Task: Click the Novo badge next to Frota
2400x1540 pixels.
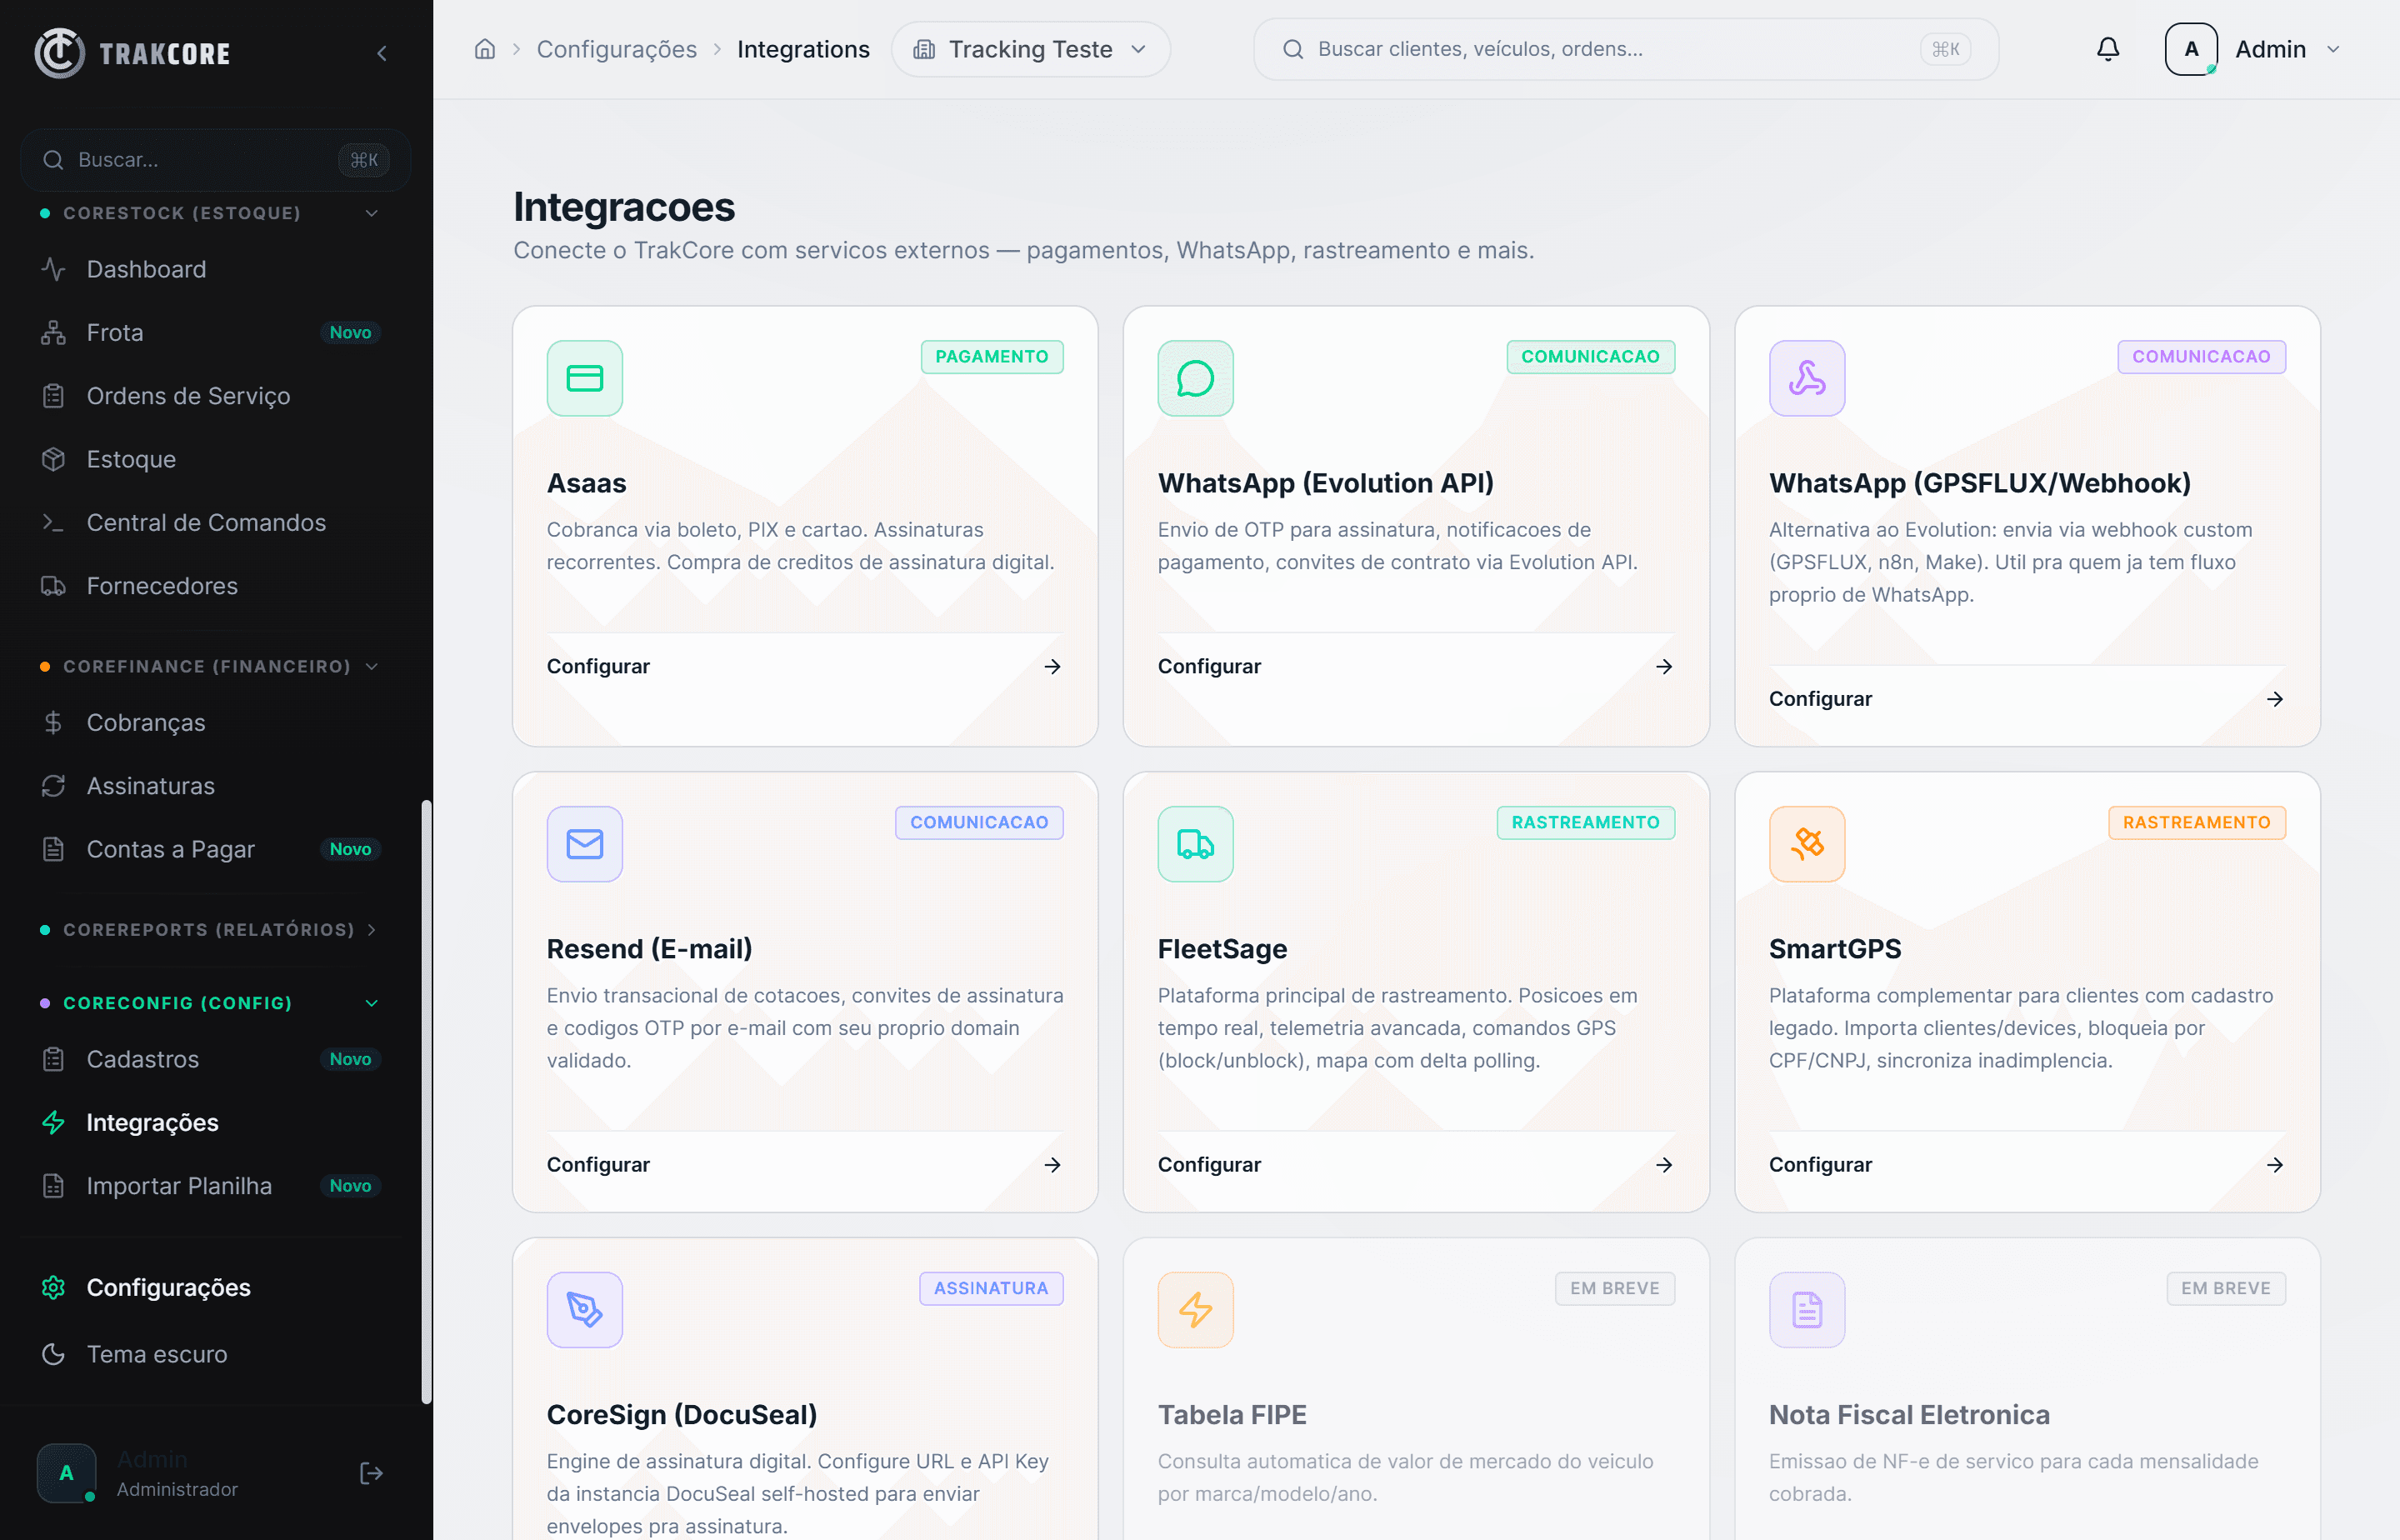Action: coord(350,332)
